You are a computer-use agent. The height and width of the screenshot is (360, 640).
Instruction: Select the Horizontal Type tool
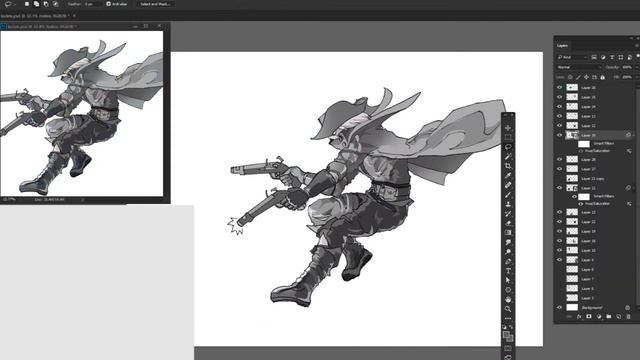click(x=508, y=271)
